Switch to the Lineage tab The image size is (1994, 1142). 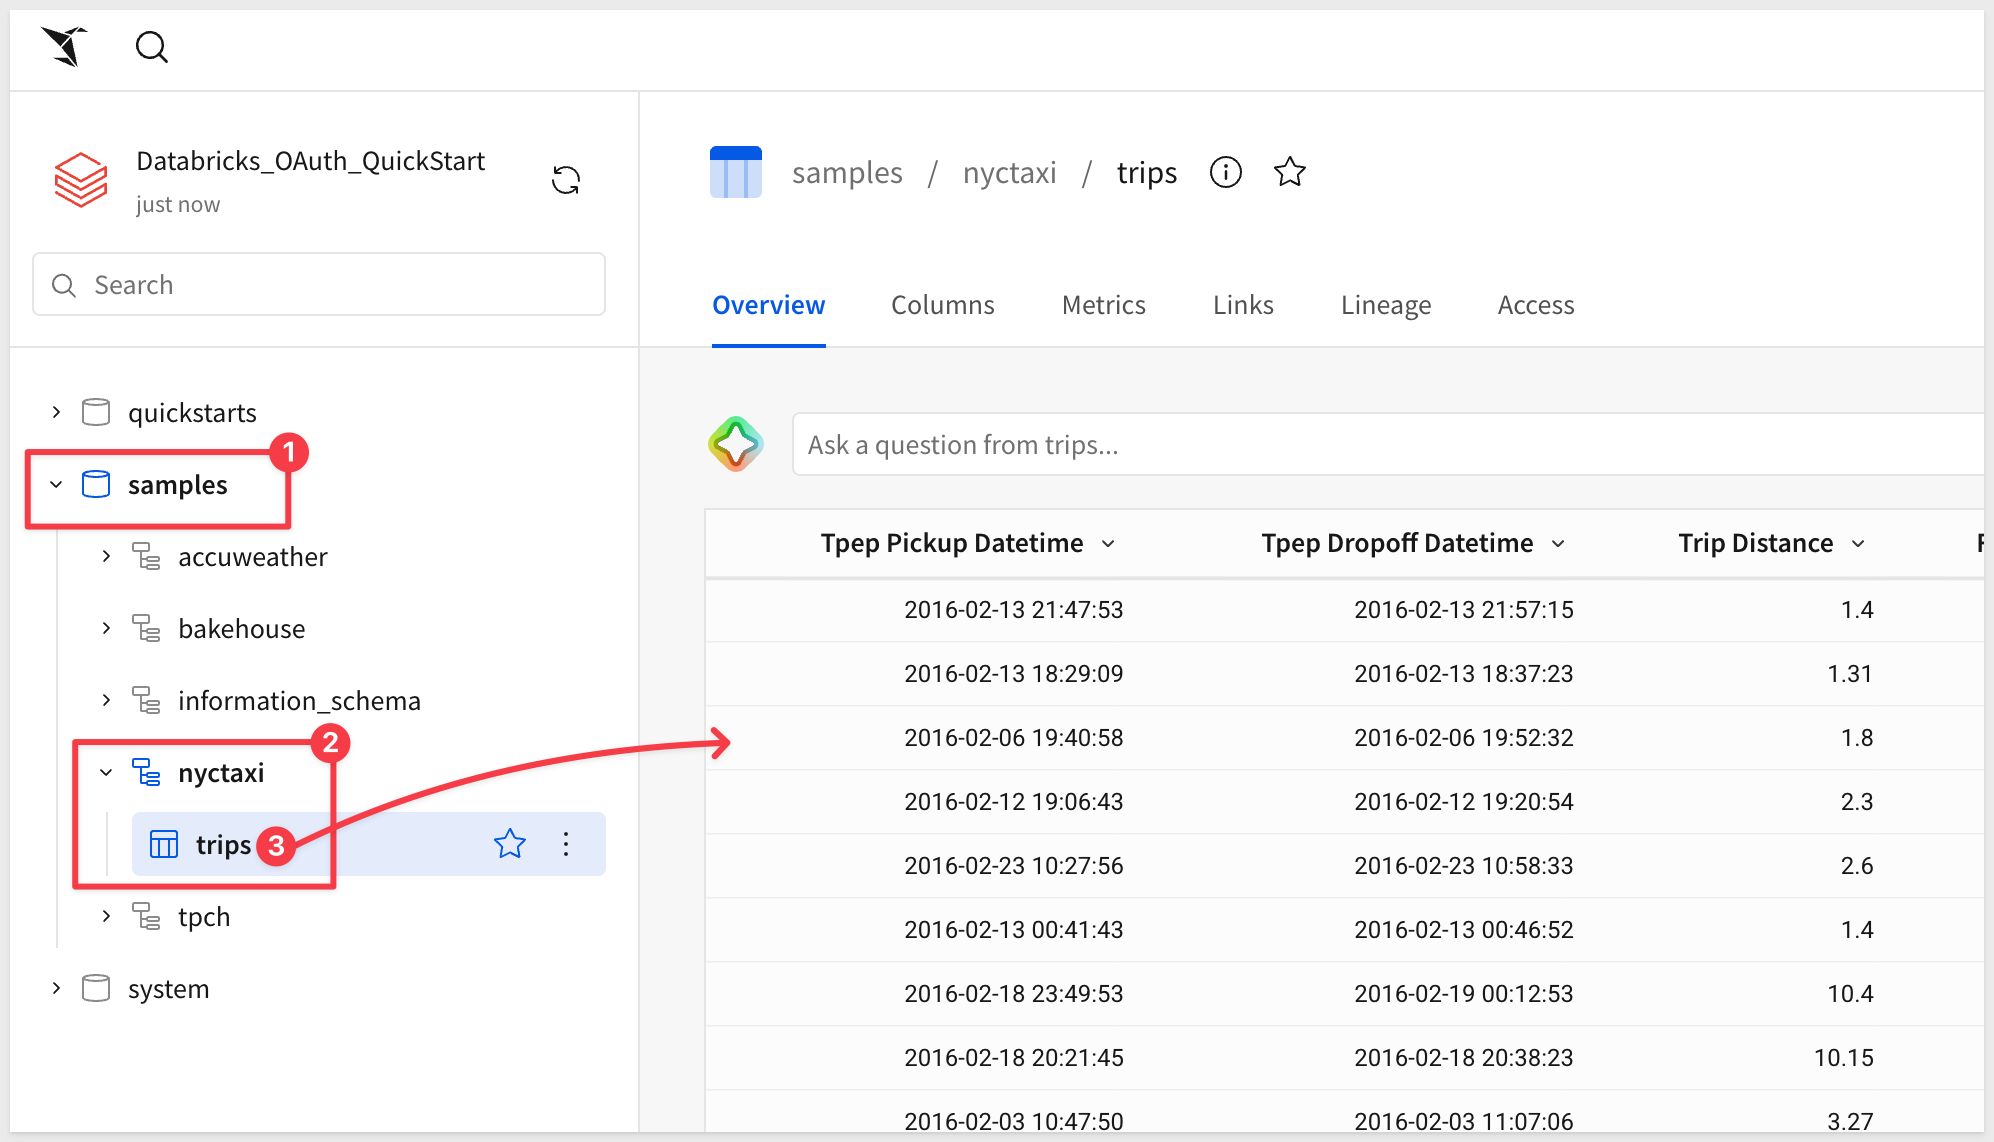[1385, 305]
